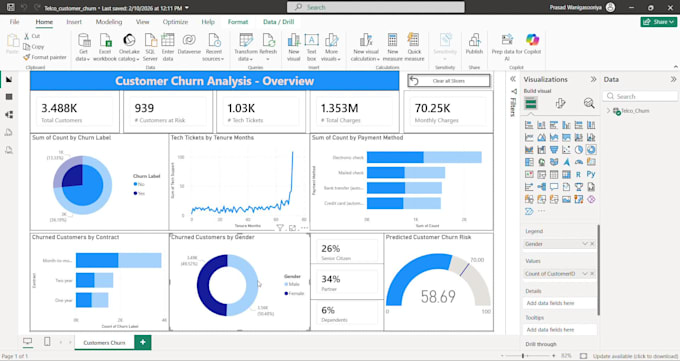Choose the gauge visual type
The height and width of the screenshot is (361, 680).
click(x=579, y=162)
